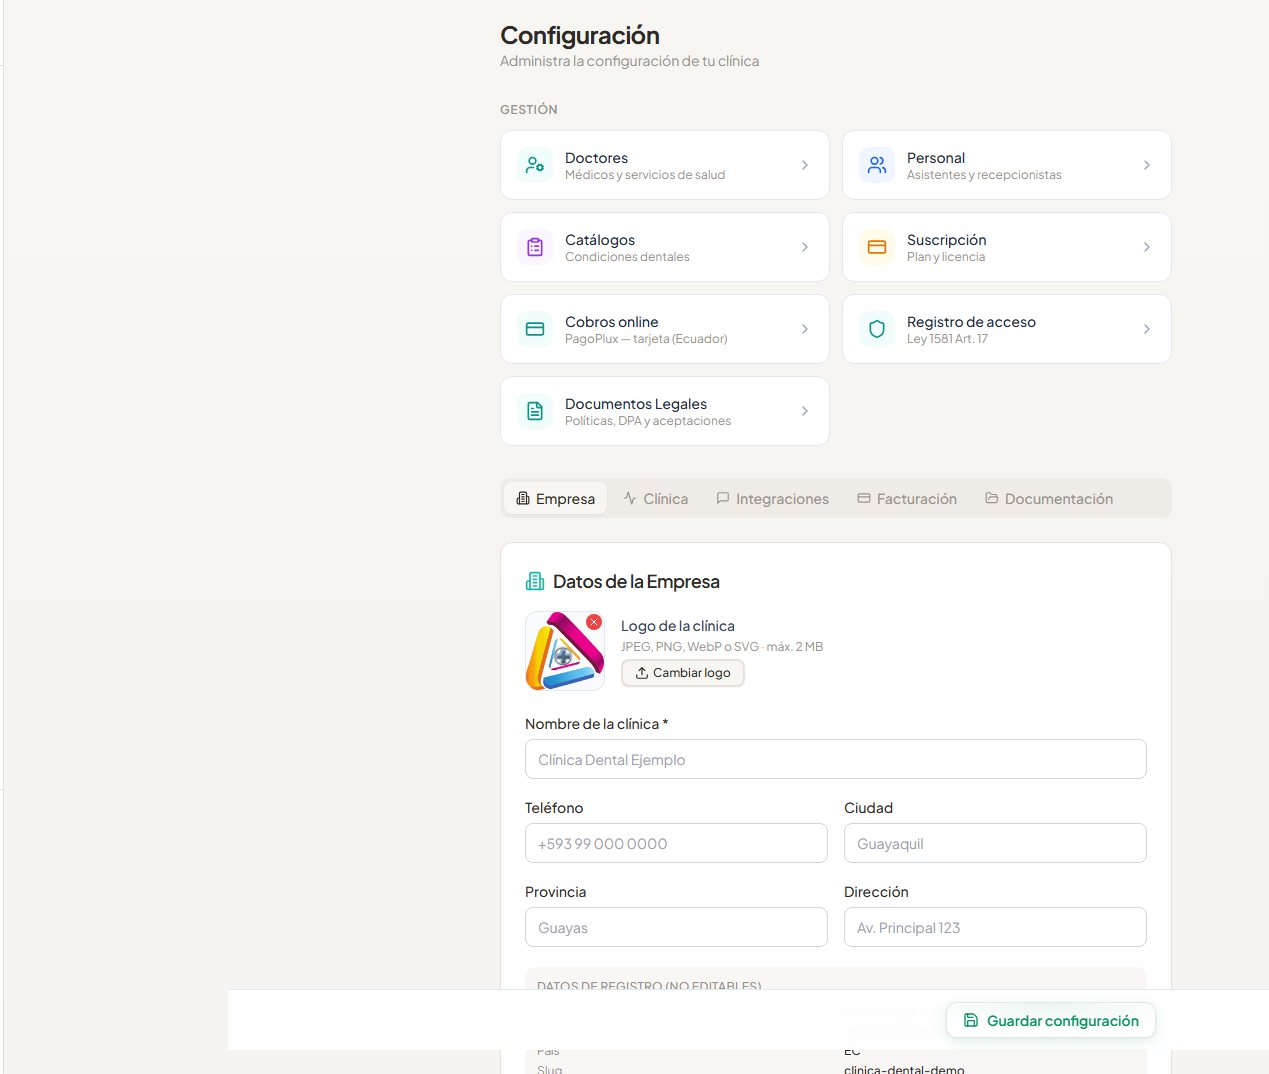
Task: Click 'Asistentes y recepcionistas' text
Action: [x=984, y=175]
